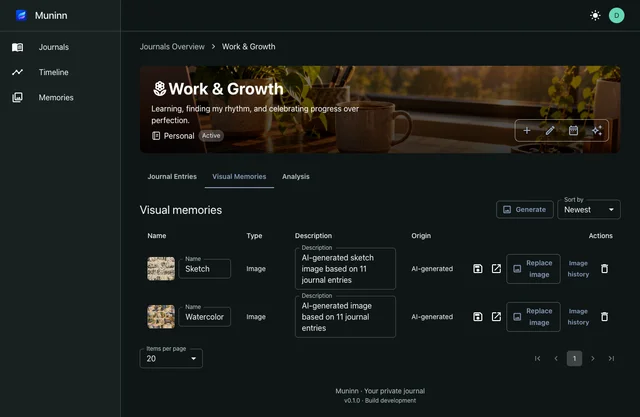This screenshot has width=640, height=417.
Task: Navigate to Journals Overview breadcrumb
Action: [x=172, y=47]
